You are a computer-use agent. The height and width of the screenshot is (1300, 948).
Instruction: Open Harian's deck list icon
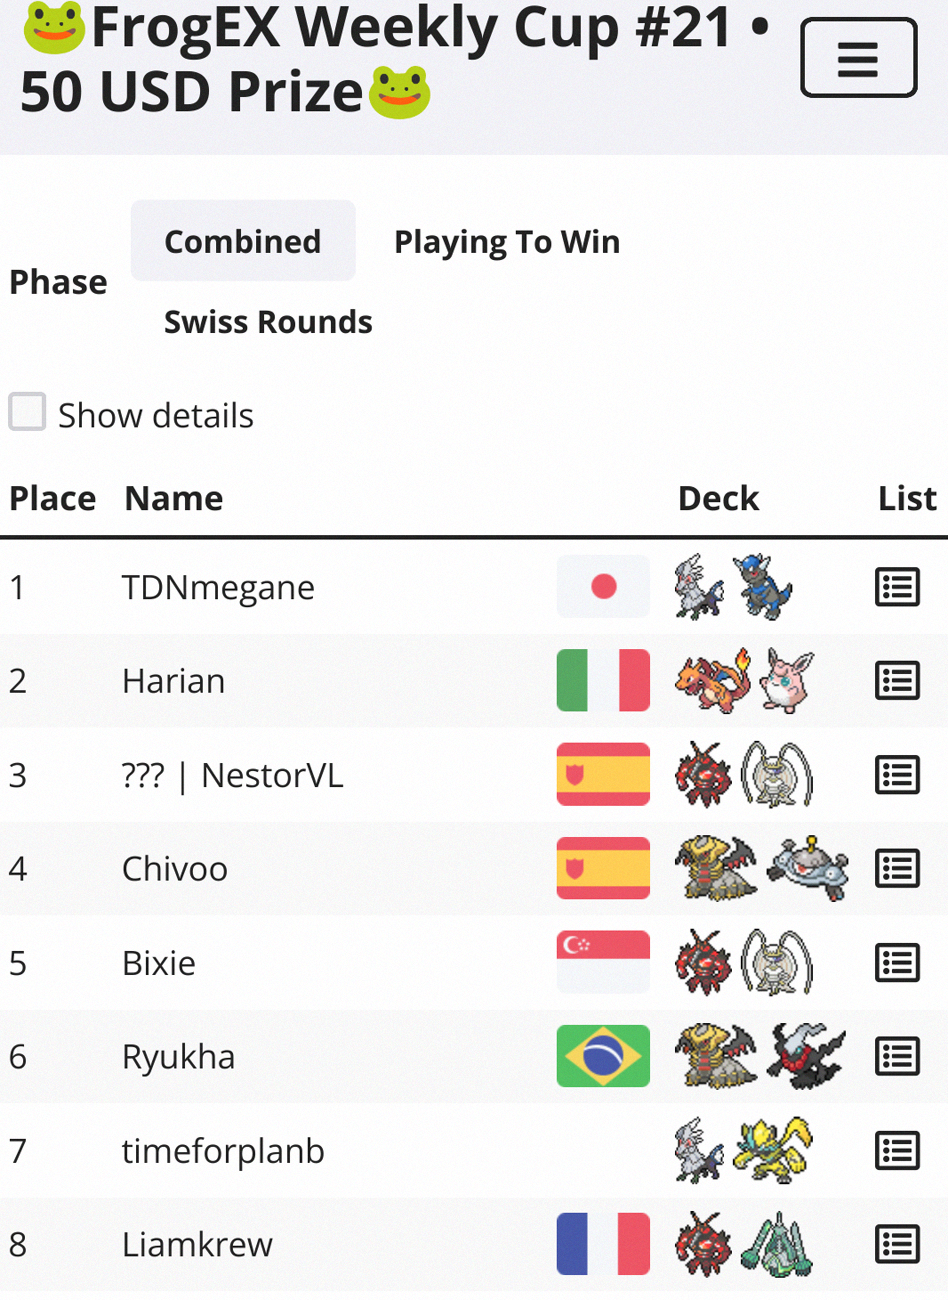tap(897, 681)
